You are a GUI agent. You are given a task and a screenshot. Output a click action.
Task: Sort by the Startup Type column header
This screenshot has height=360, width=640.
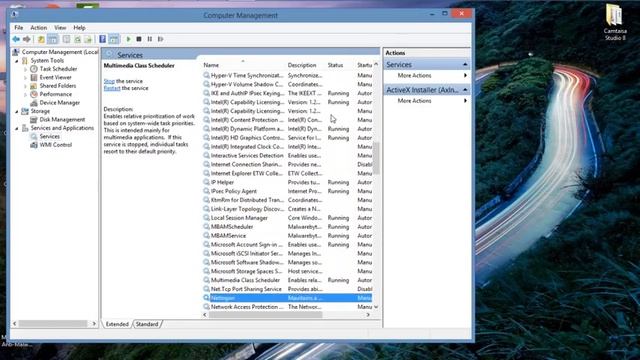coord(364,65)
